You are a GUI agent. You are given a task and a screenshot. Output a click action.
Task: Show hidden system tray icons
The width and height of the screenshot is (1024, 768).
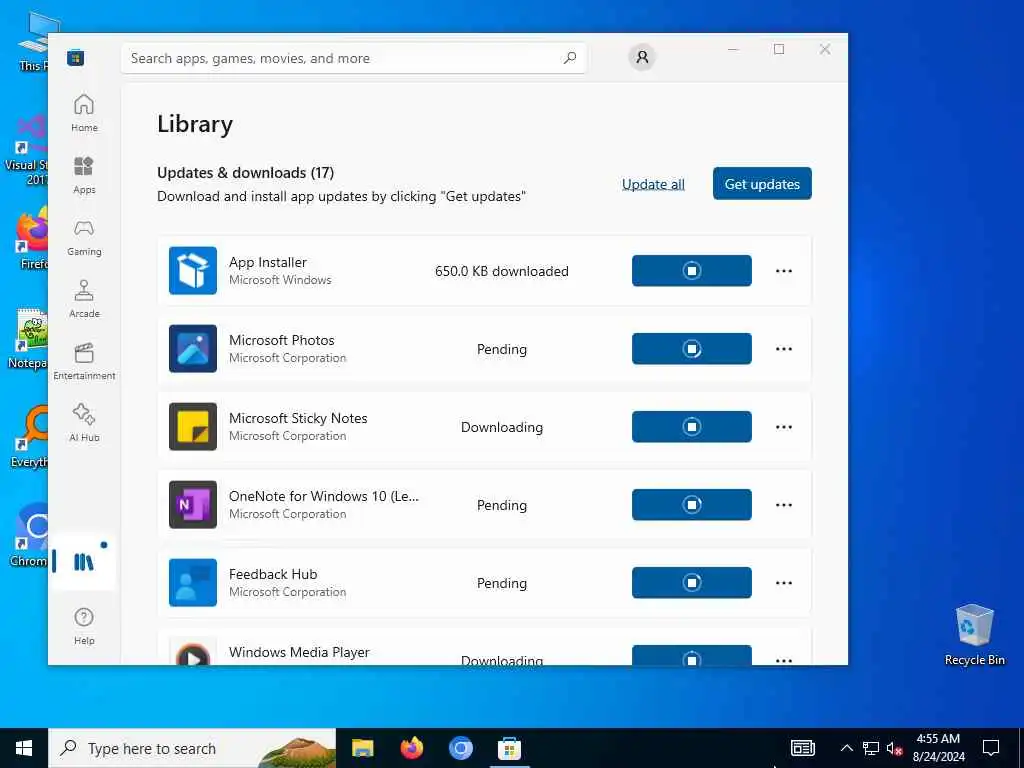[846, 748]
